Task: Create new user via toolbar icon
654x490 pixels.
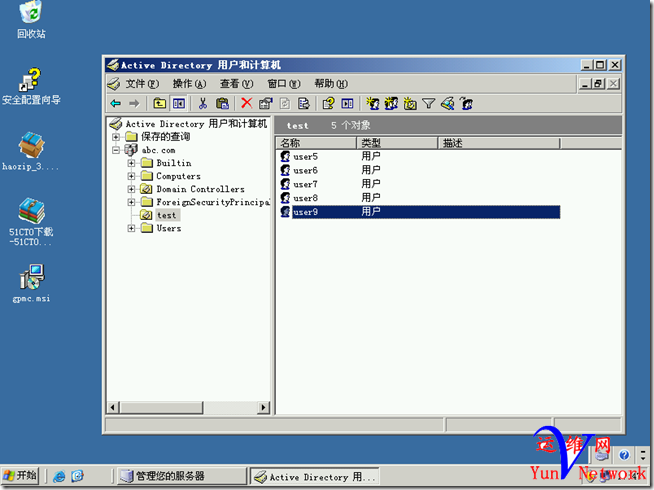Action: tap(372, 103)
